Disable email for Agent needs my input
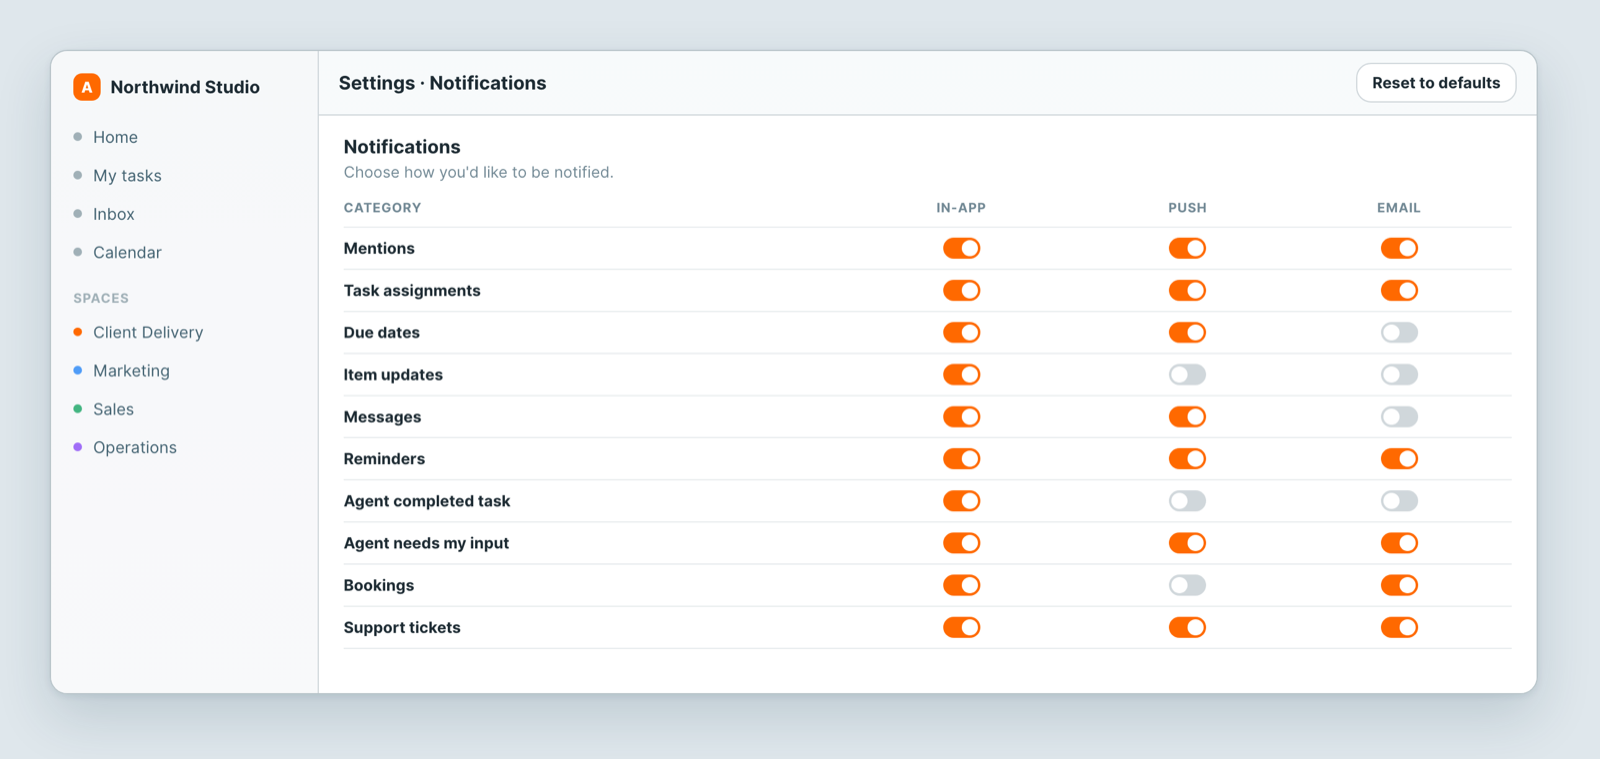 pyautogui.click(x=1400, y=543)
